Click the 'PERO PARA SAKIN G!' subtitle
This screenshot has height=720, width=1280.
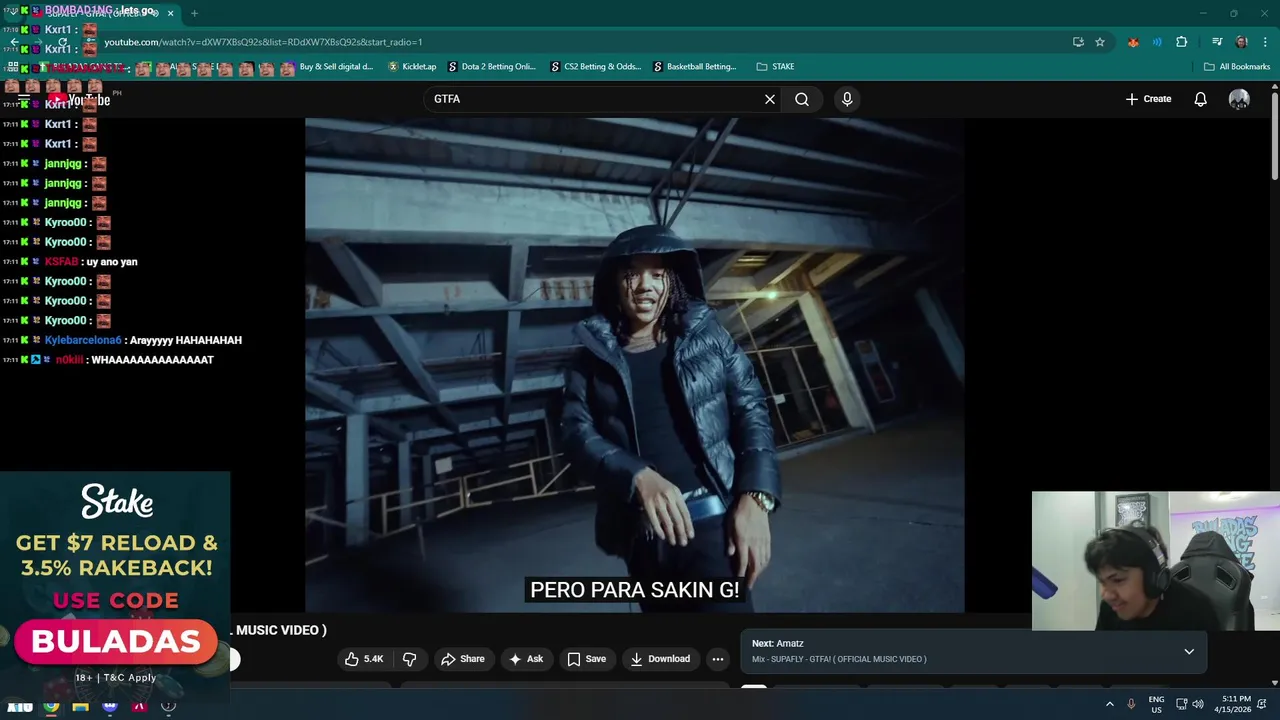[x=634, y=590]
